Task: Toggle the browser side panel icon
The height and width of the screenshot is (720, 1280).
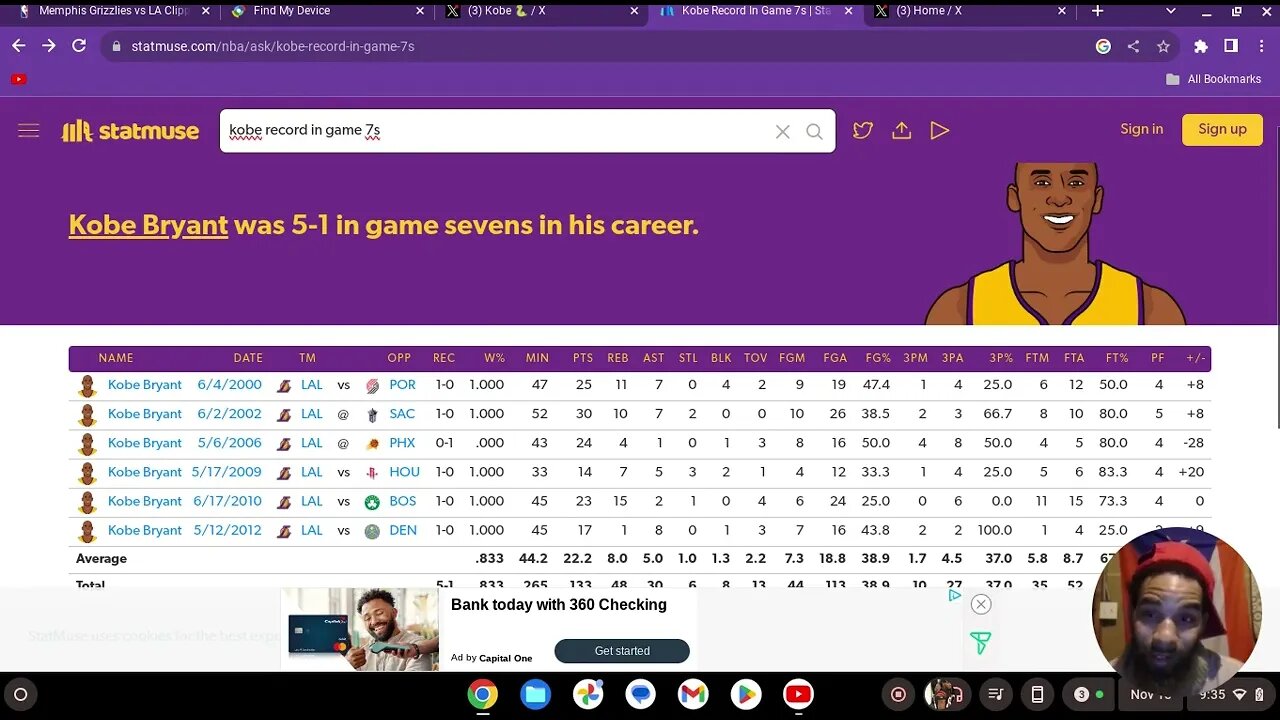Action: pos(1231,46)
